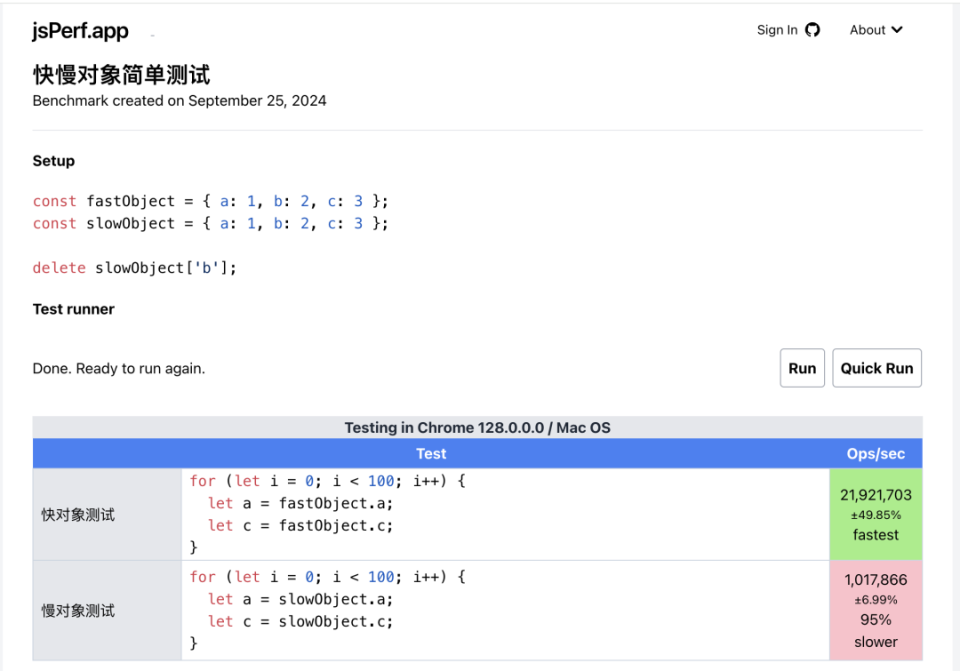Click the Sign In link

(x=777, y=30)
